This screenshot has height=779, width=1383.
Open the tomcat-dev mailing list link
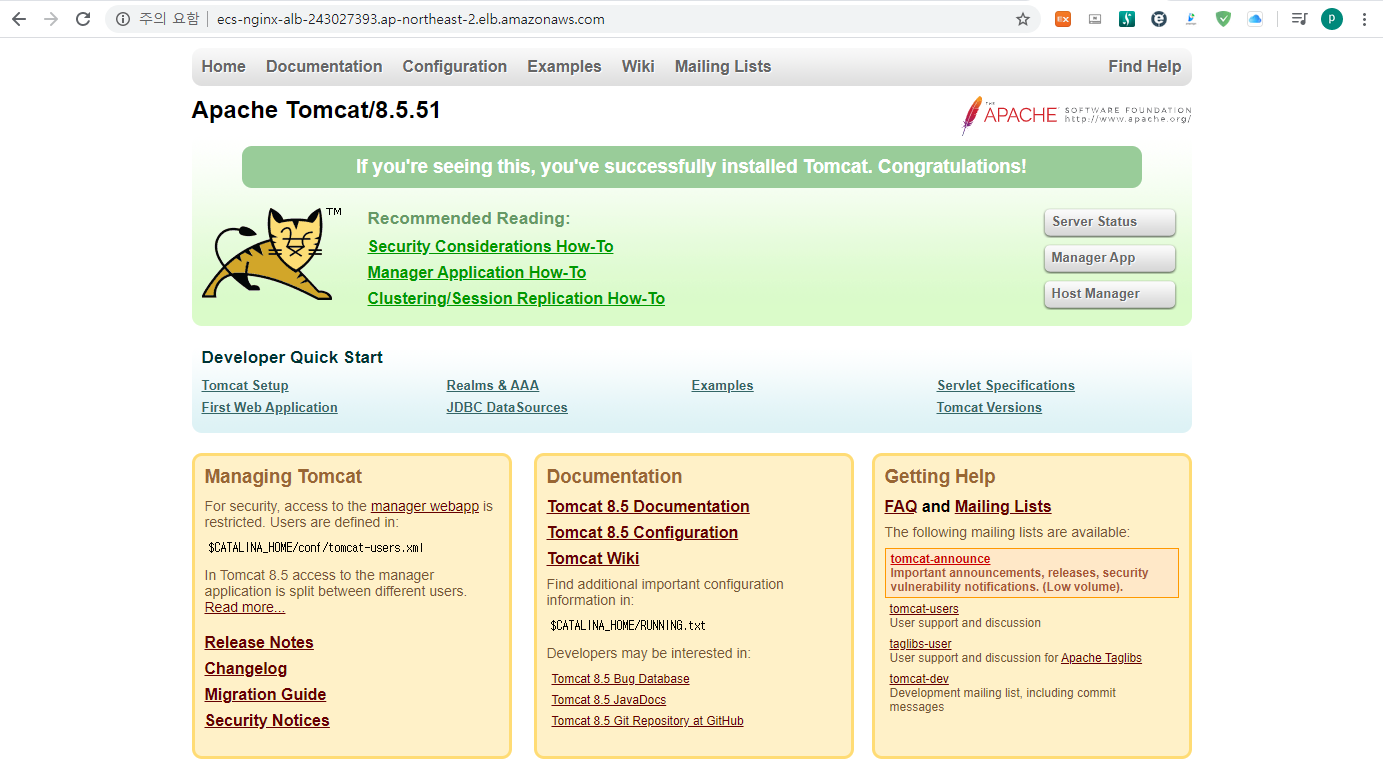coord(919,679)
